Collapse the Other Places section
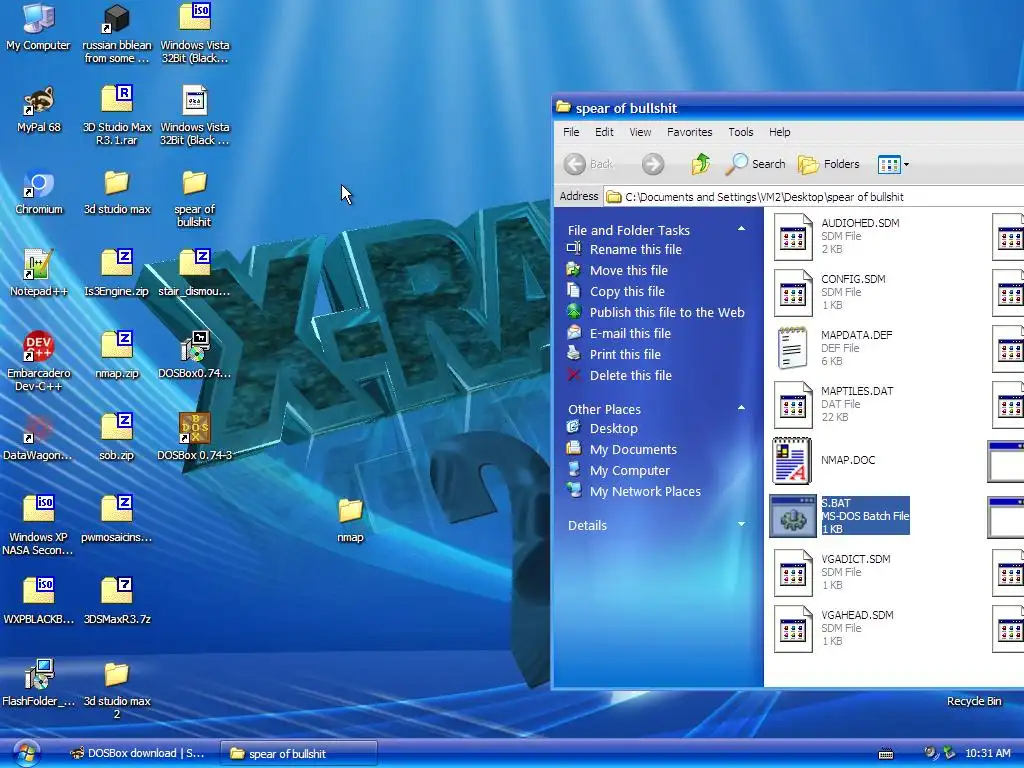The width and height of the screenshot is (1024, 768). (x=741, y=408)
